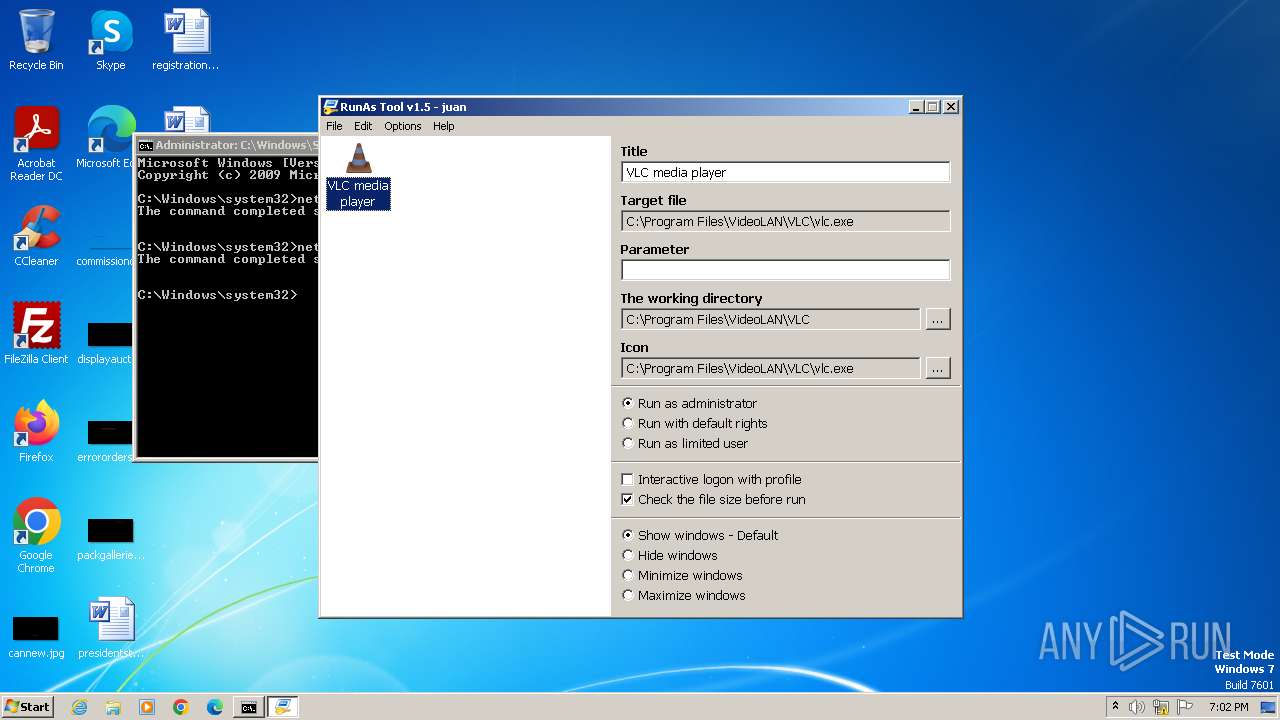
Task: Open the taskbar clock showing 7:02 PM
Action: [1228, 707]
